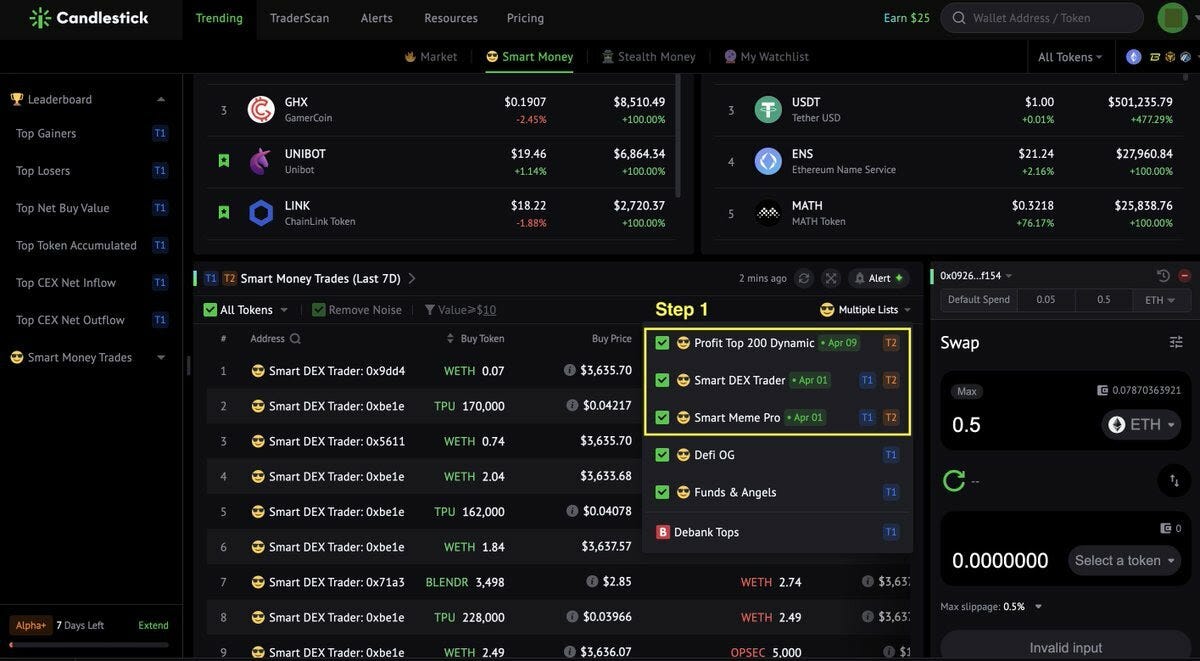The width and height of the screenshot is (1200, 661).
Task: Select the 0.05 default spend preset
Action: [x=1046, y=300]
